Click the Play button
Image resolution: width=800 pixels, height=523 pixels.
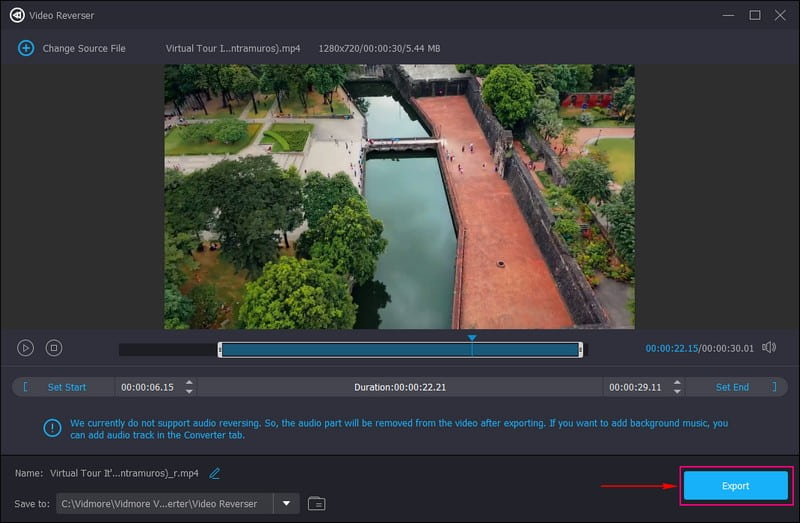25,348
